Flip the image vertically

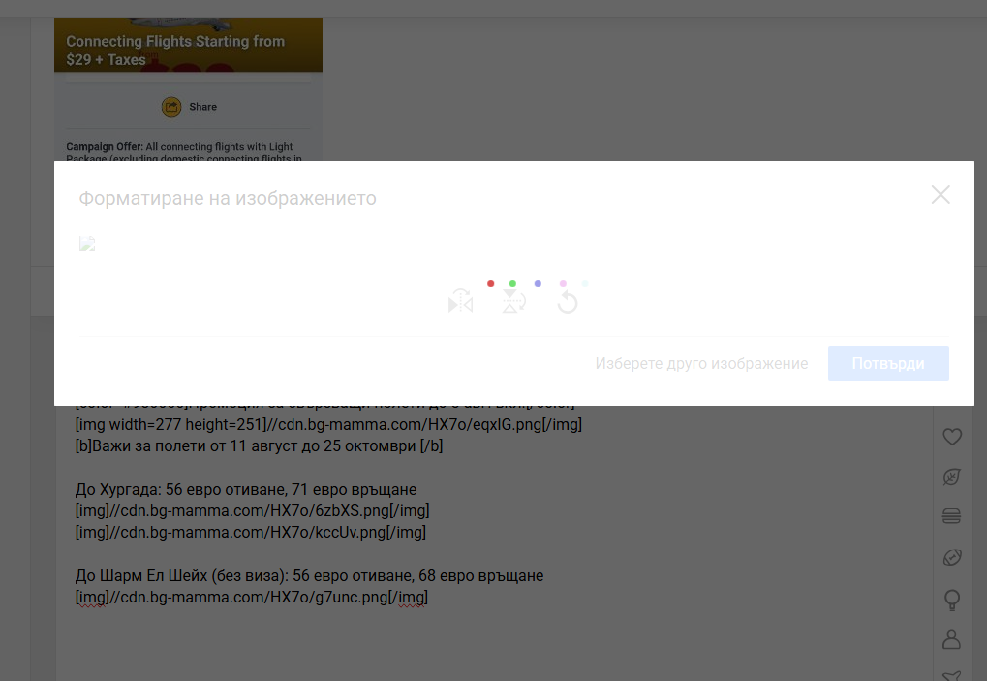click(514, 301)
